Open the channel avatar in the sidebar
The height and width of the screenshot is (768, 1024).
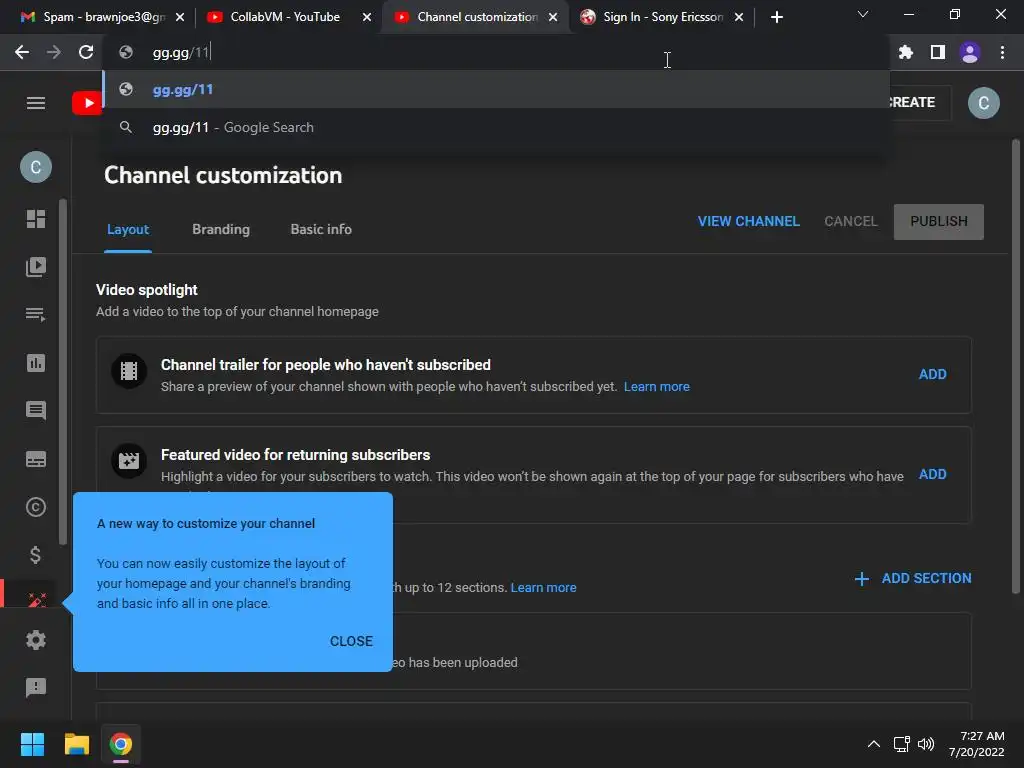click(36, 167)
